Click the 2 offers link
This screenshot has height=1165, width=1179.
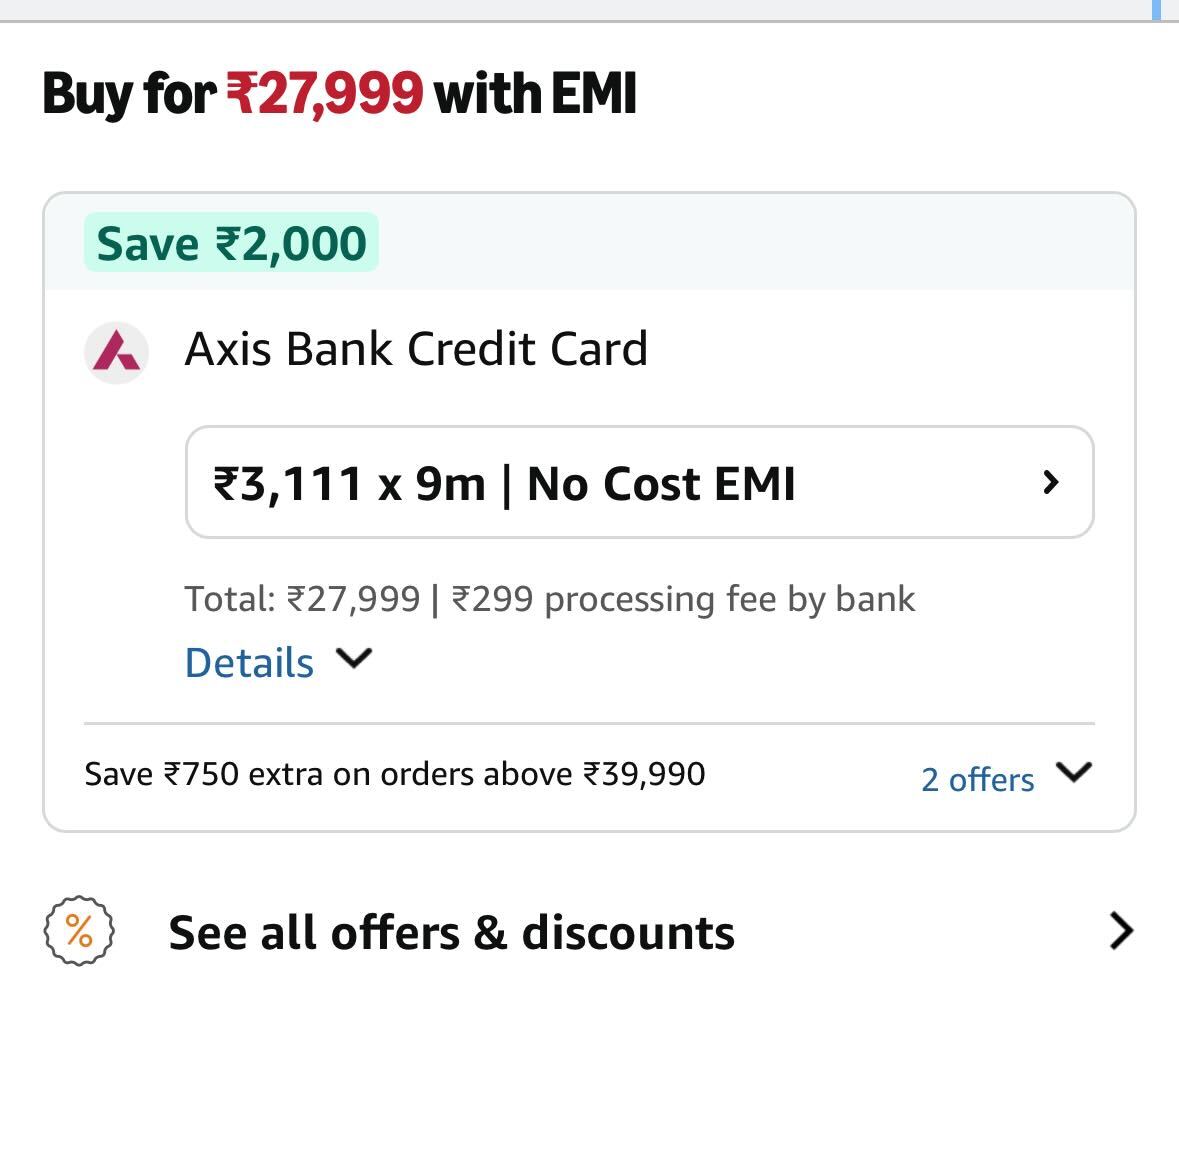coord(977,779)
